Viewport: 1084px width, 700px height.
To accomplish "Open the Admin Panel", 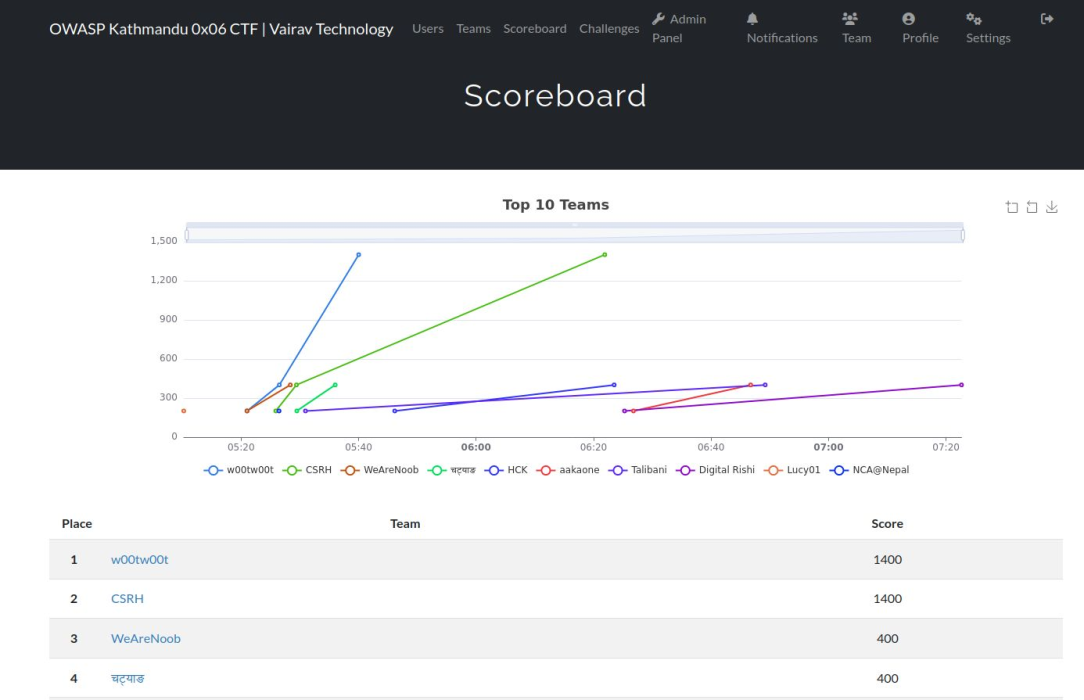I will point(680,28).
